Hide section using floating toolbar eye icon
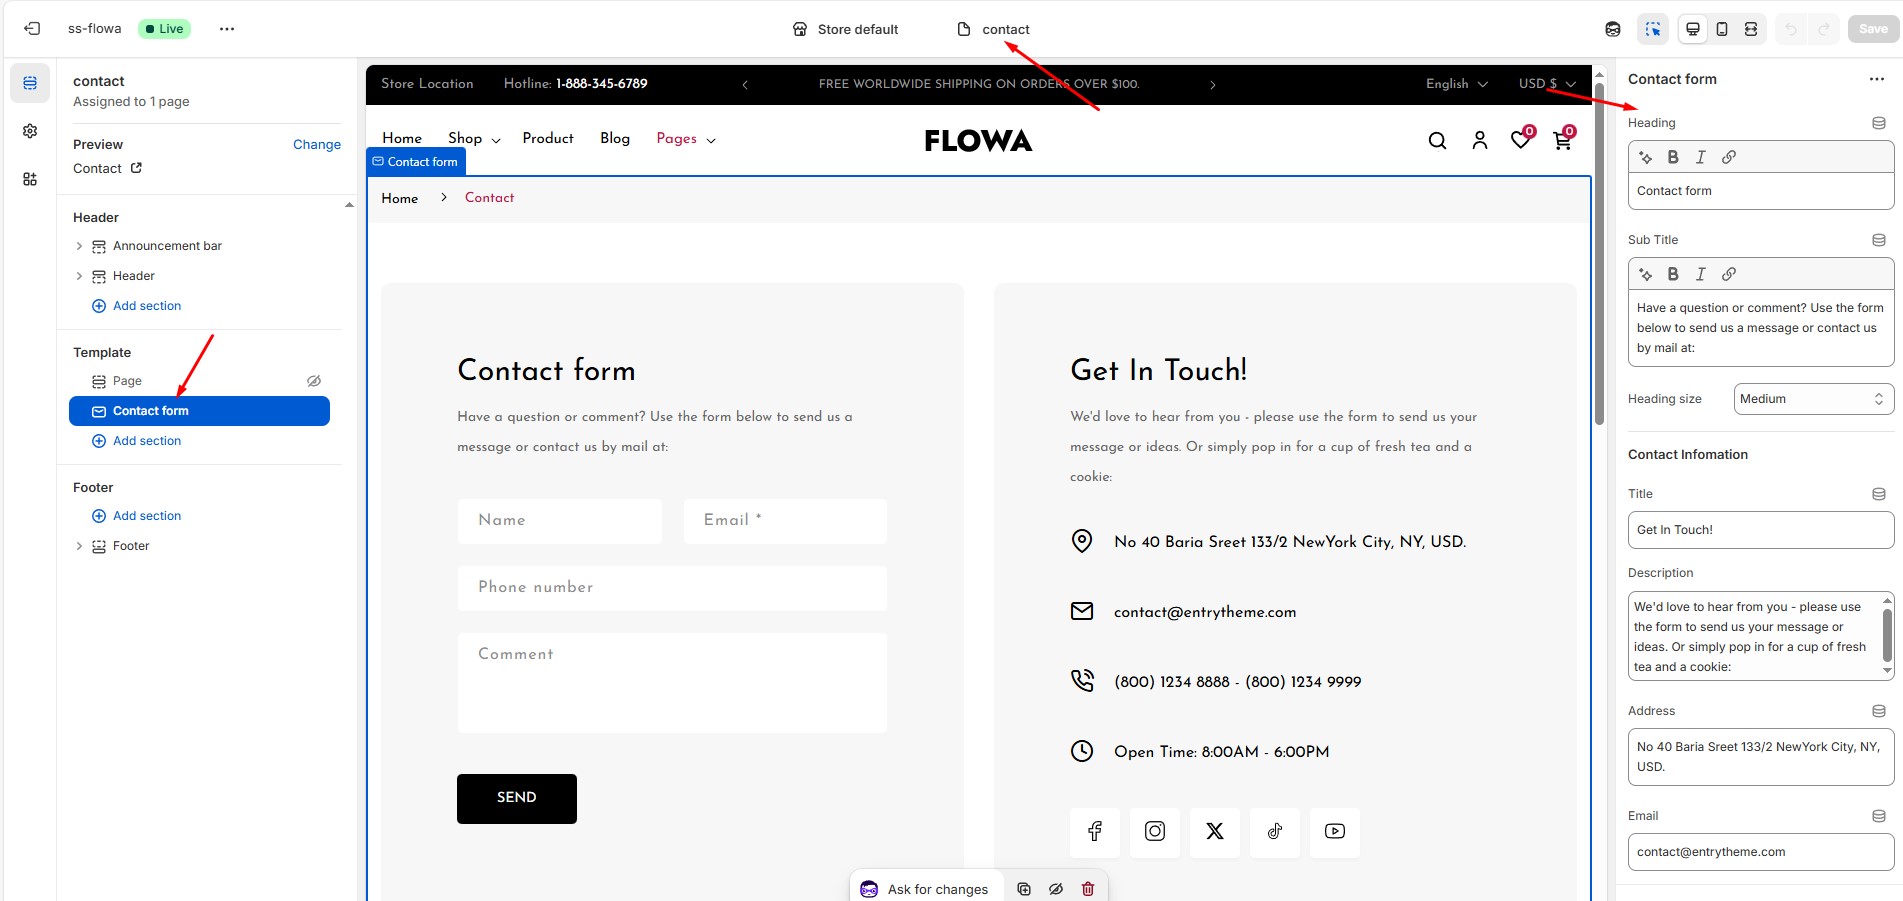 pos(1056,889)
